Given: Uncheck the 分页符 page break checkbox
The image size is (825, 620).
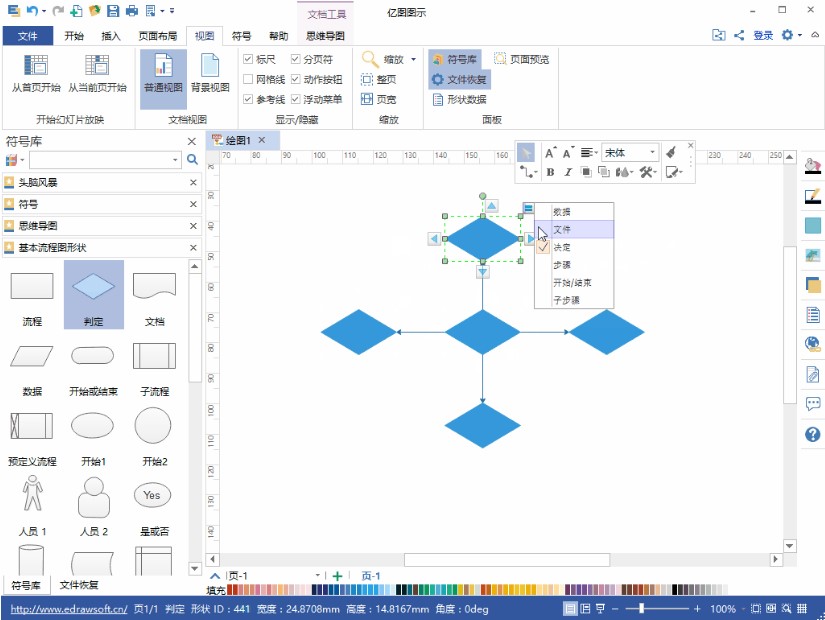Looking at the screenshot, I should click(x=296, y=59).
